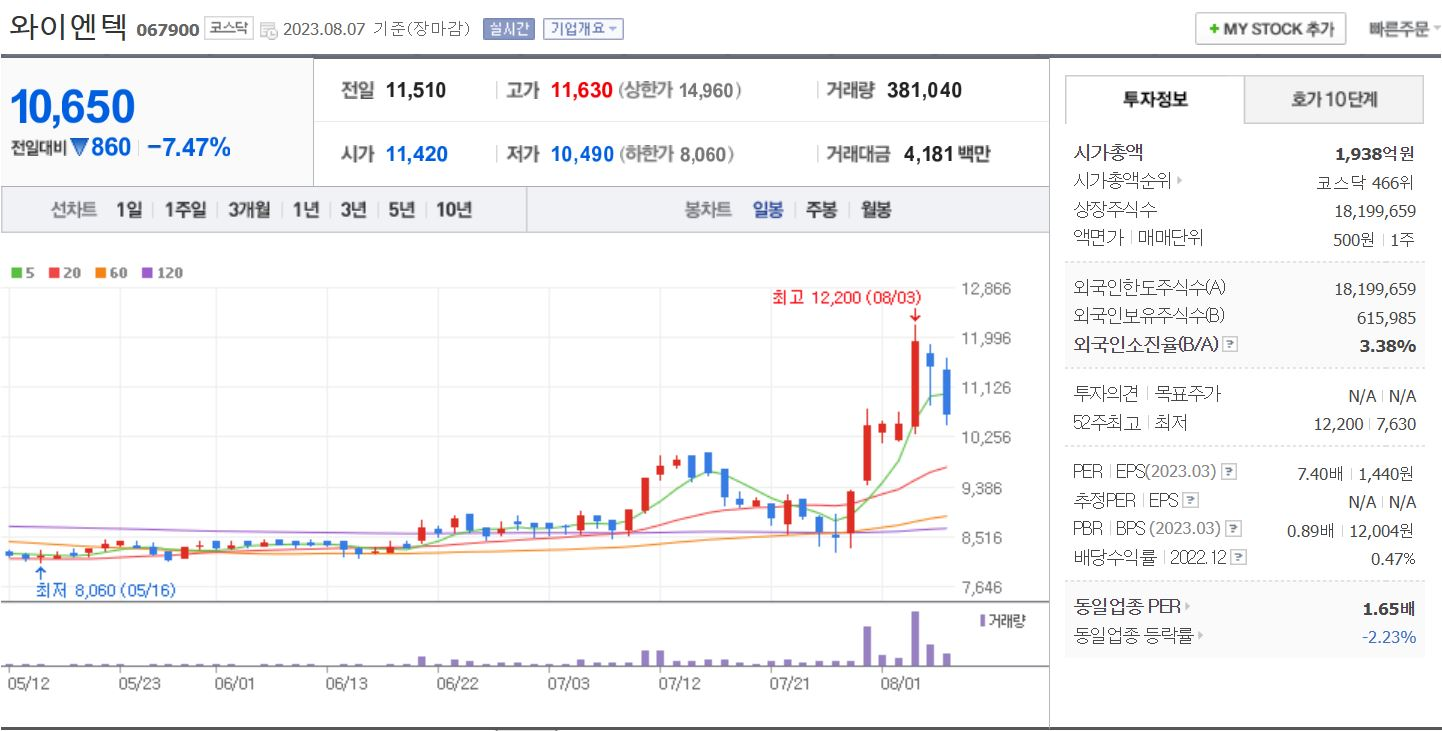
Task: Click the 실시간 badge button
Action: [509, 29]
